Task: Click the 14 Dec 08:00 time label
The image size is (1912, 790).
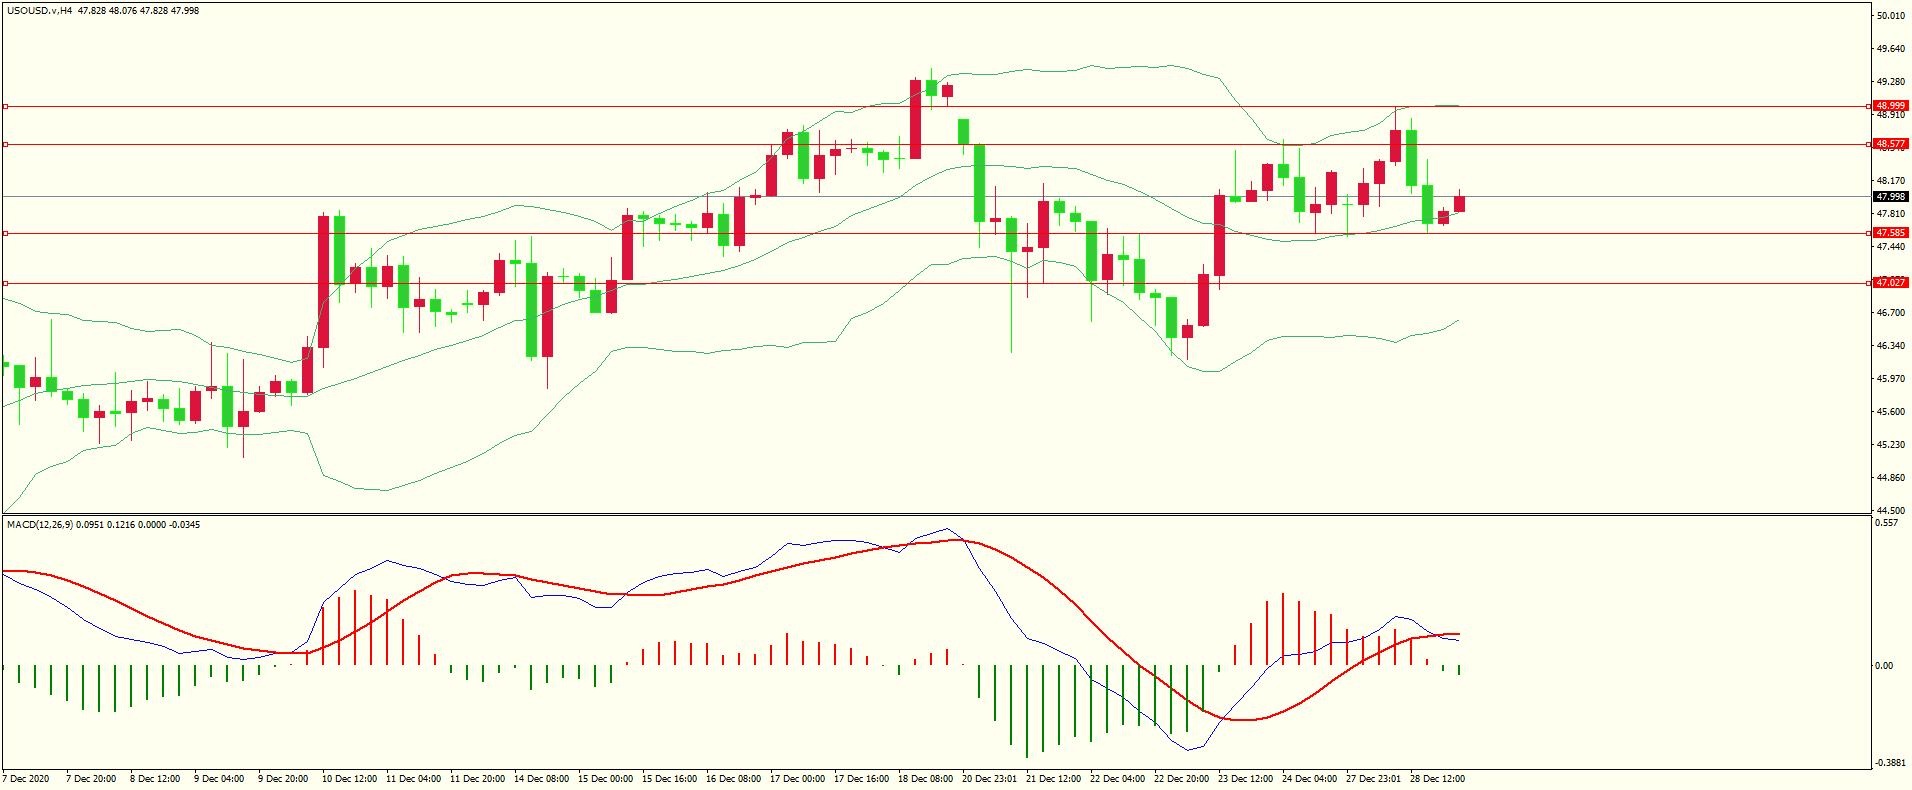Action: [541, 779]
